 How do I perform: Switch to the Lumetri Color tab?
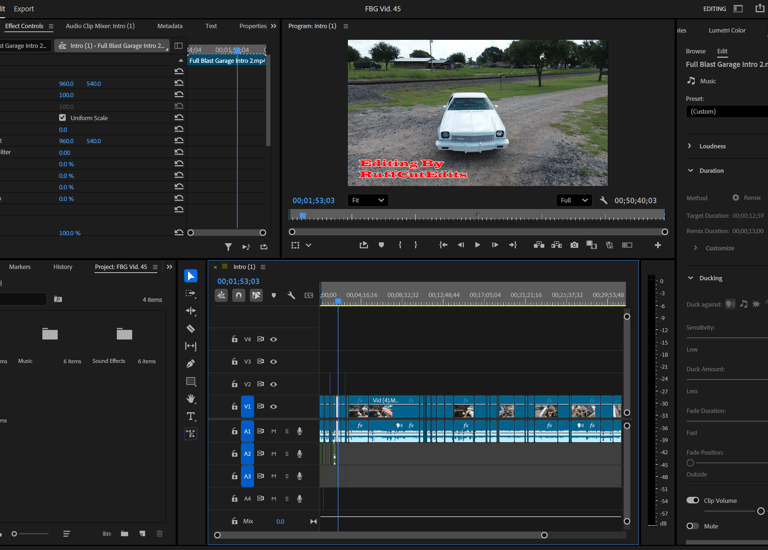tap(726, 30)
